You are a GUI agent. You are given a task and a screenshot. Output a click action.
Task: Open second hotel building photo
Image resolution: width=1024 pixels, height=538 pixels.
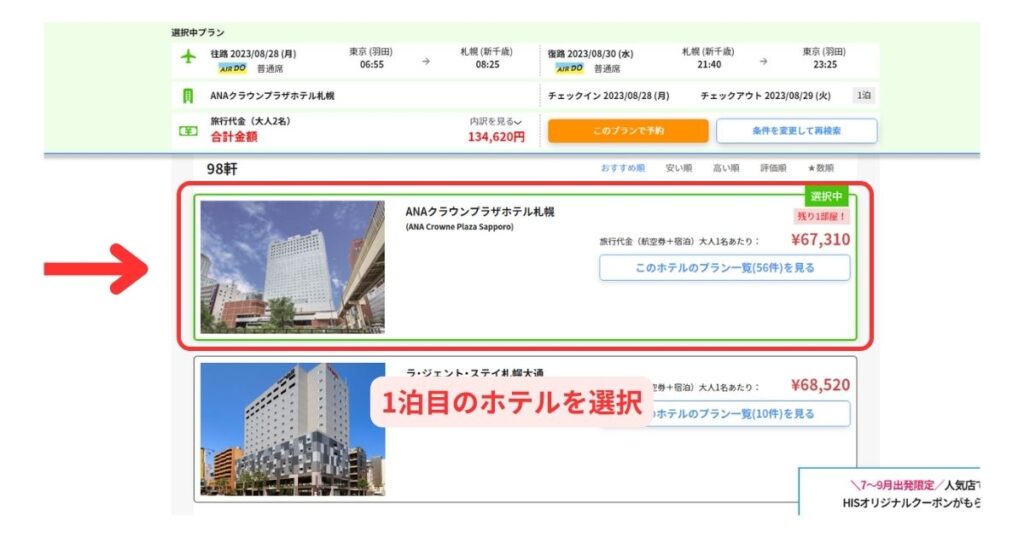pos(293,429)
